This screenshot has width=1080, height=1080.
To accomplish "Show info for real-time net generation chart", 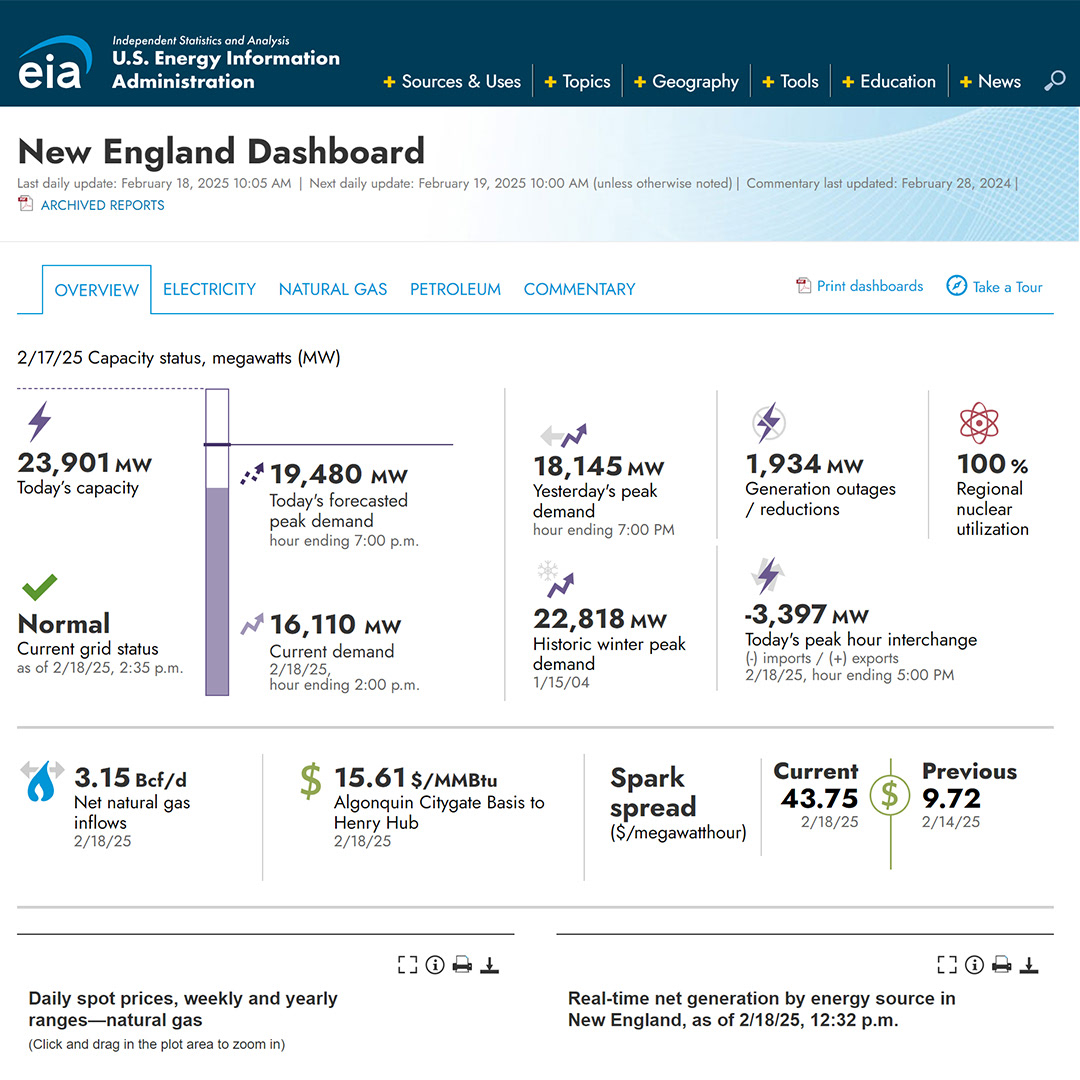I will pyautogui.click(x=974, y=965).
